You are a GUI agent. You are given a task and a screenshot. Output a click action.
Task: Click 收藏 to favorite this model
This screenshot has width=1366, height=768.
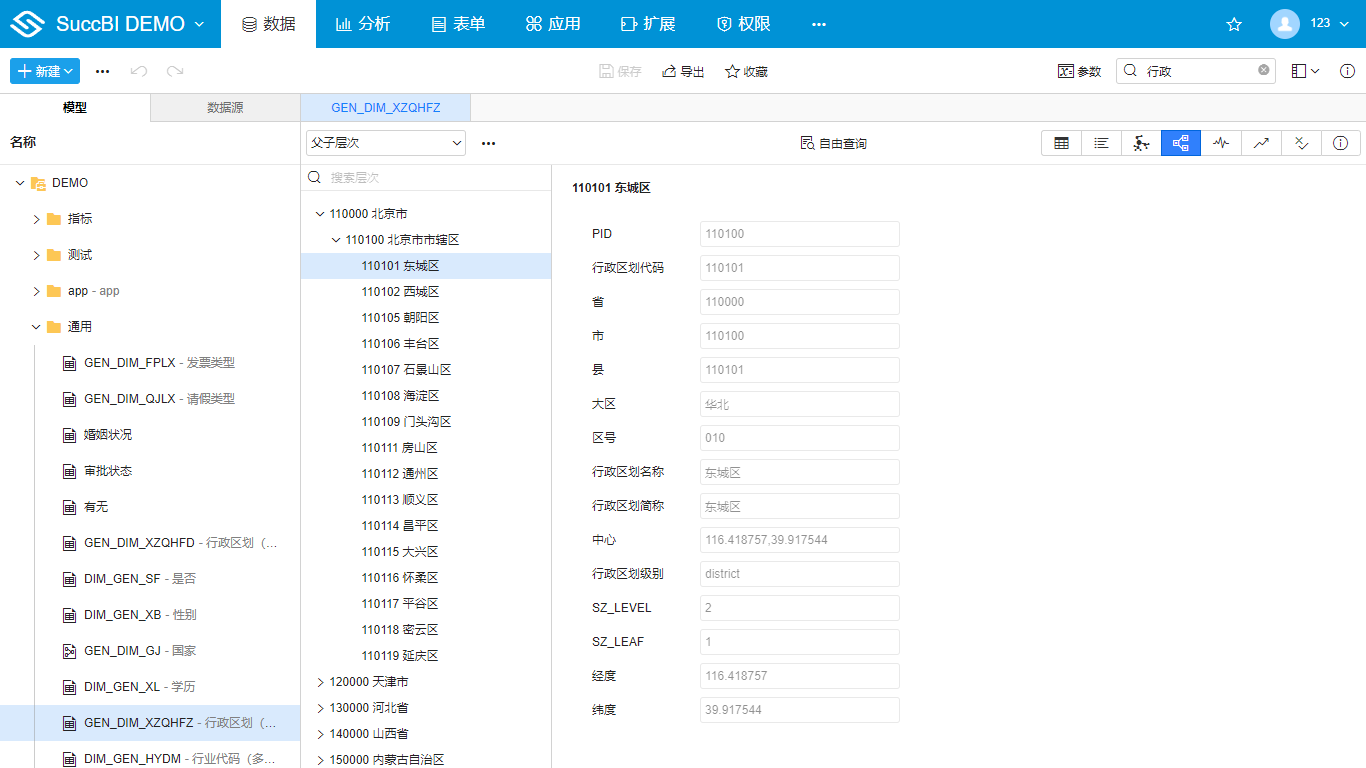745,71
